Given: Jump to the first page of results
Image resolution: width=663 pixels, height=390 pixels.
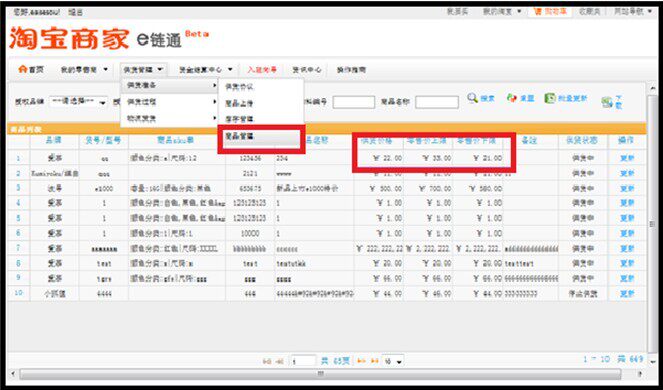Looking at the screenshot, I should pos(267,361).
